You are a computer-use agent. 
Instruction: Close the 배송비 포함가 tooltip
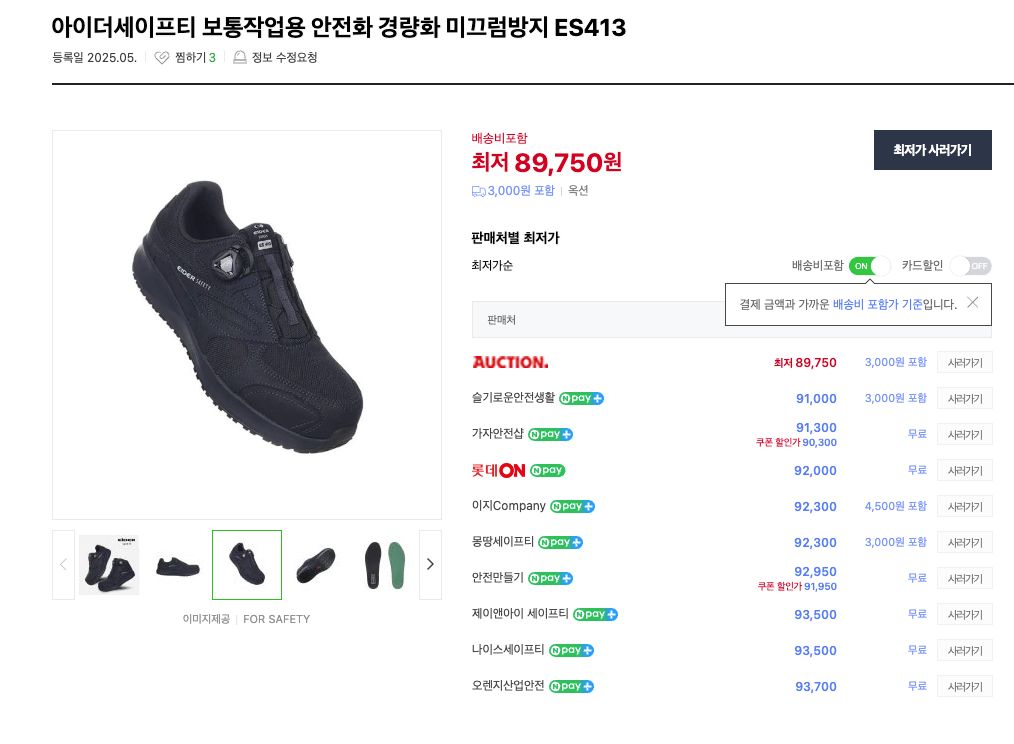972,302
